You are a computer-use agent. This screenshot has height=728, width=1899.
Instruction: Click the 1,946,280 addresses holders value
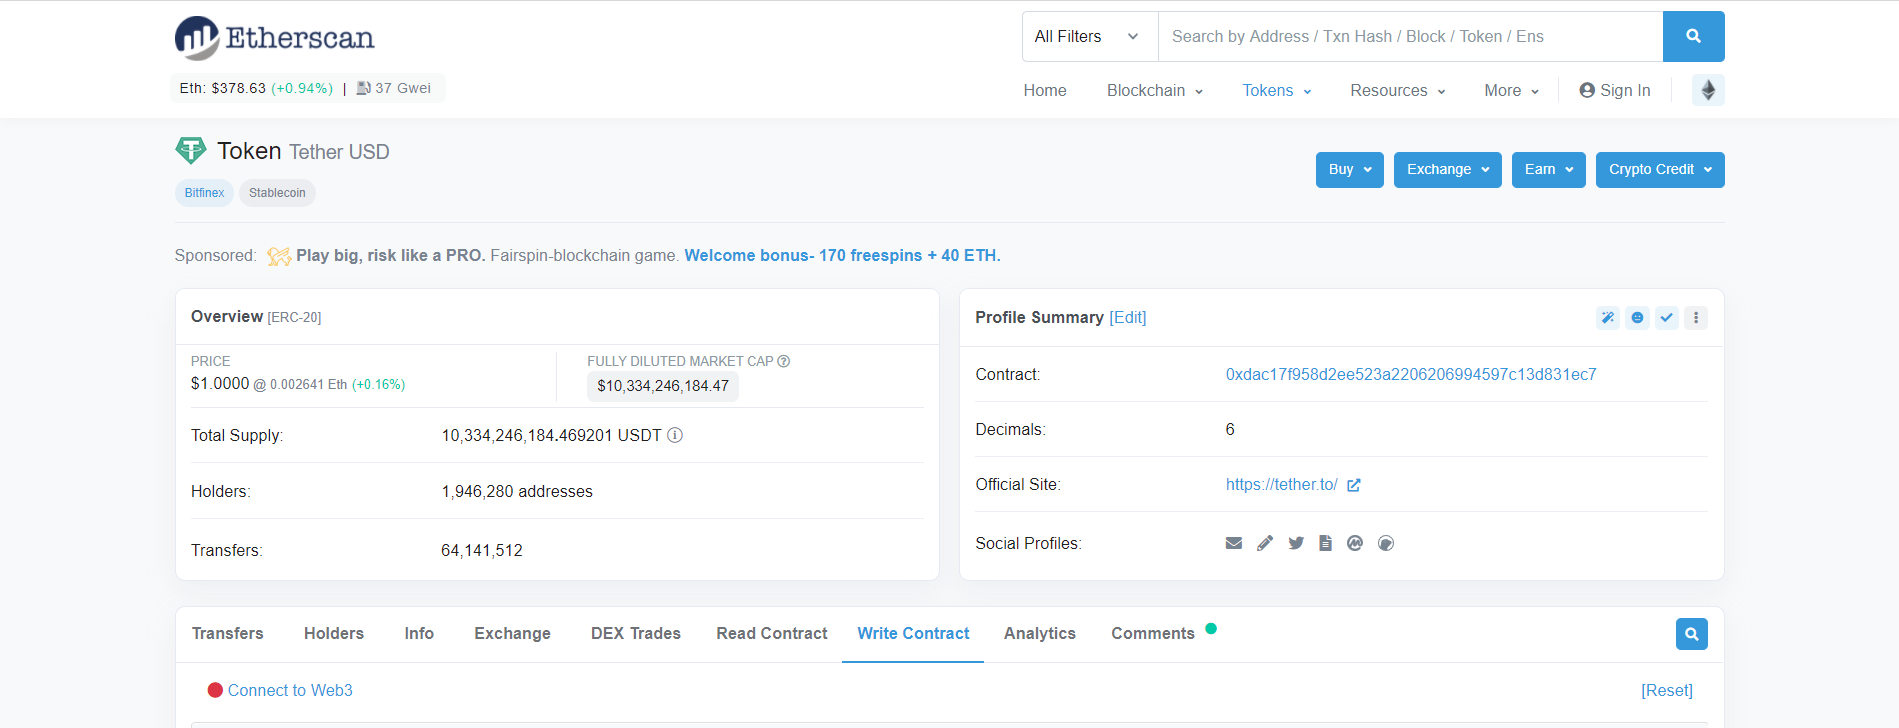click(x=517, y=491)
